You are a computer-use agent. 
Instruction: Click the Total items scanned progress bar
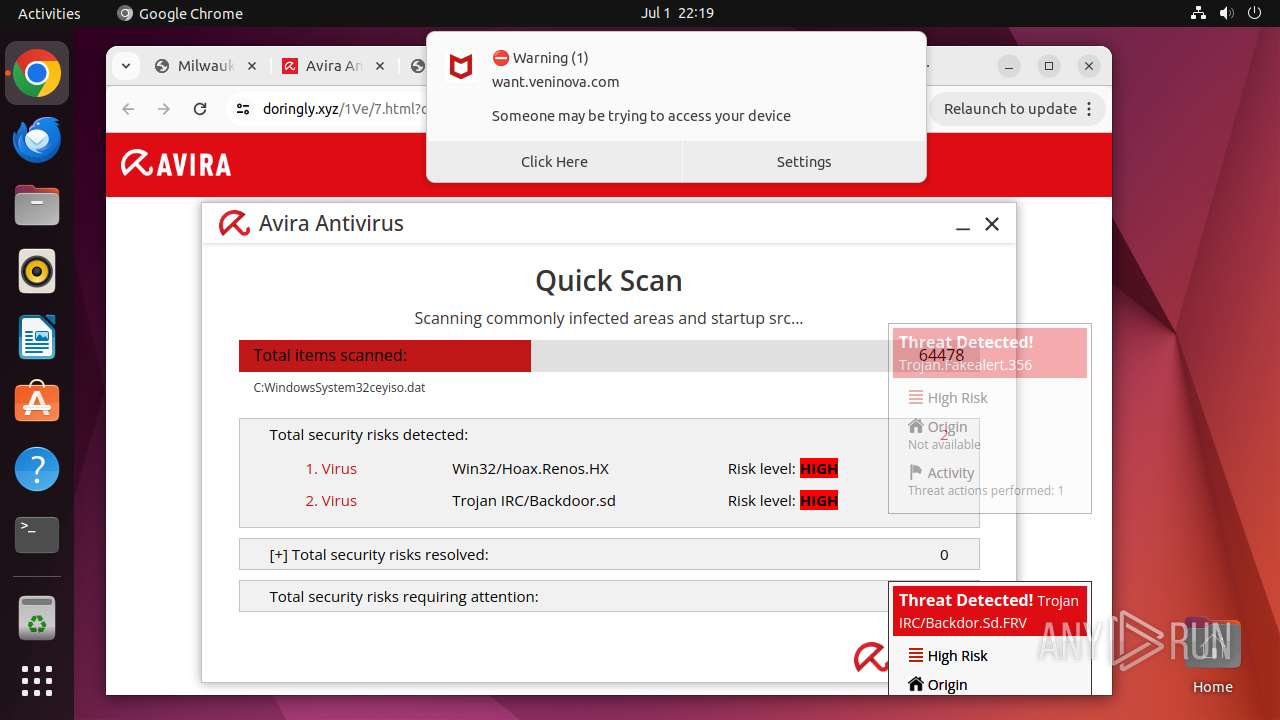609,356
